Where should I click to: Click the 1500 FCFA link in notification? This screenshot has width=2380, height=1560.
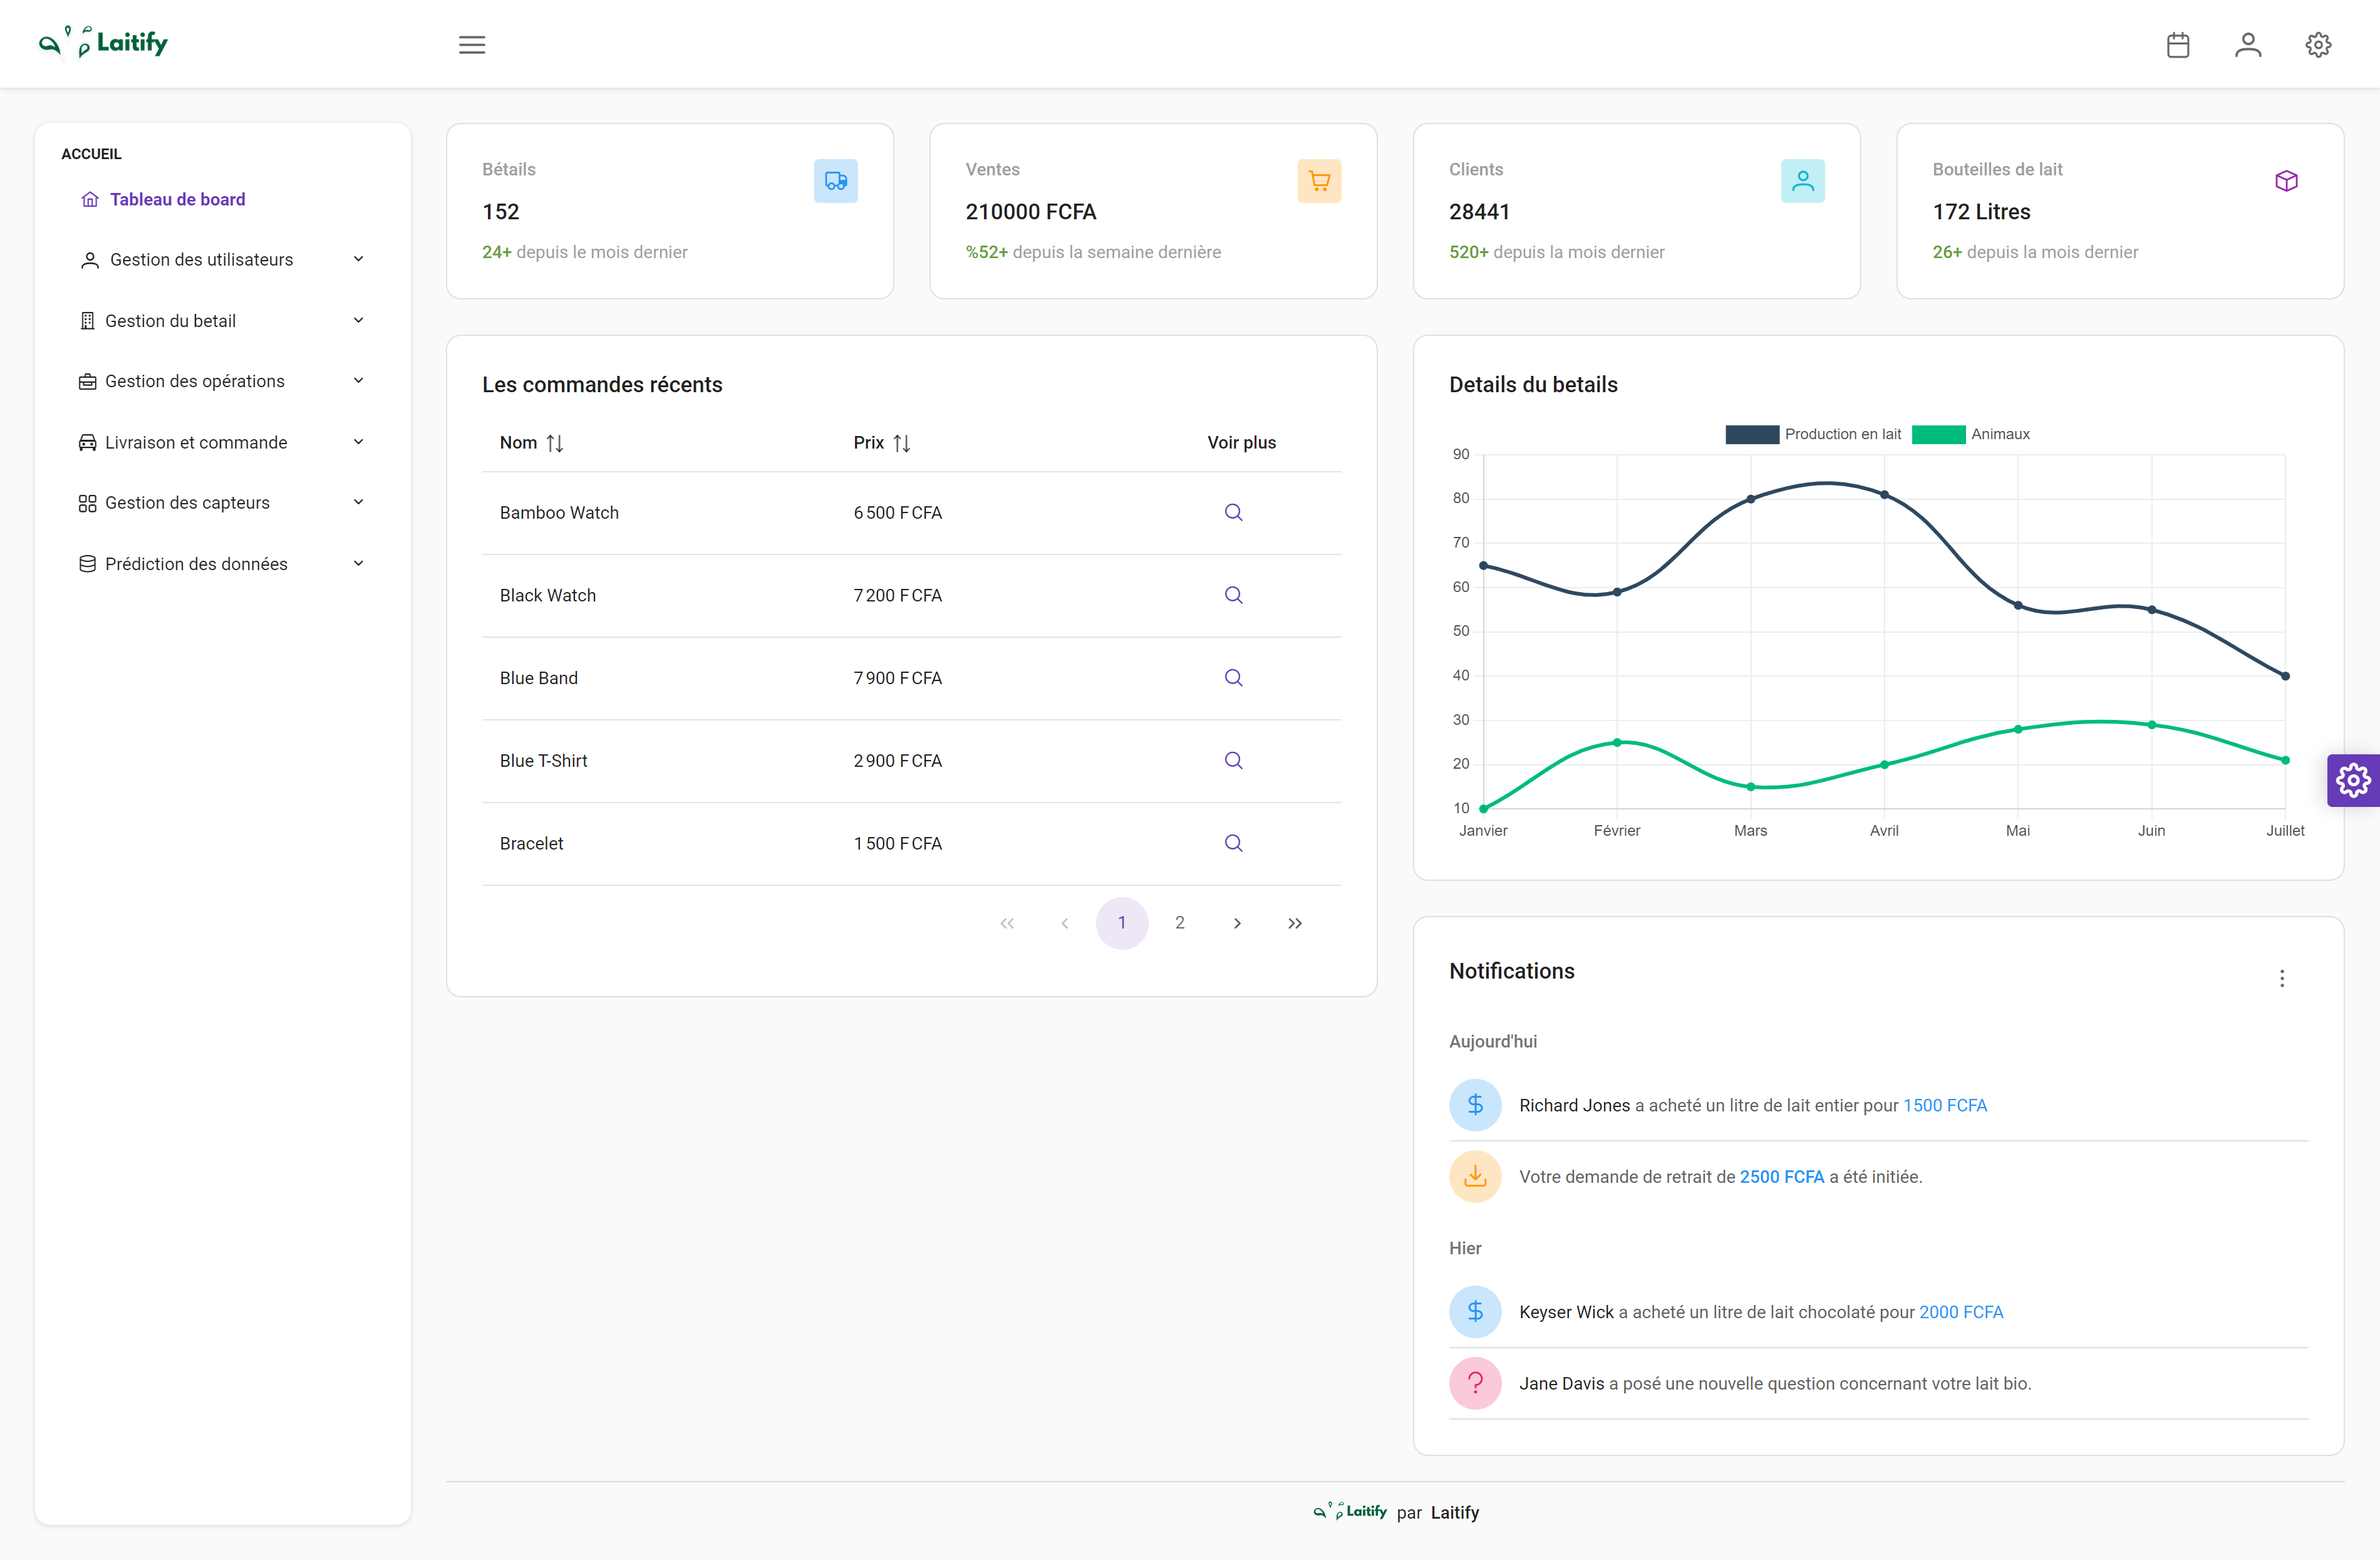1945,1105
